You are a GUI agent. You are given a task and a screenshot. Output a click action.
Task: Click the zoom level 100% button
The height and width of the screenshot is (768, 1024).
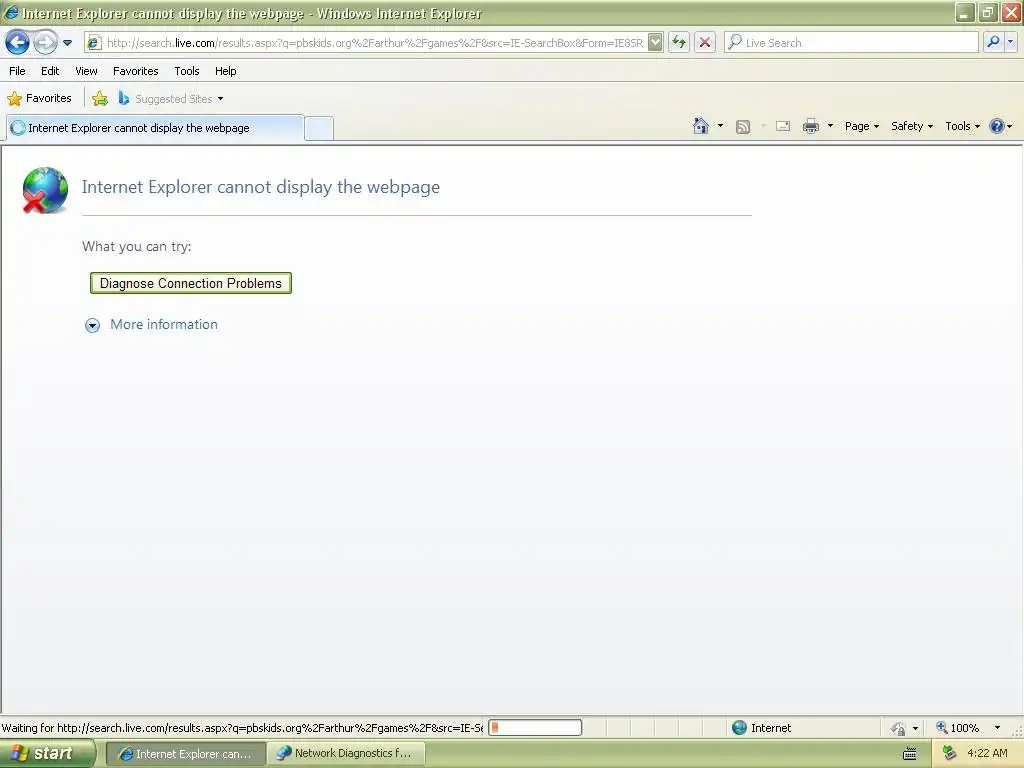[x=958, y=728]
